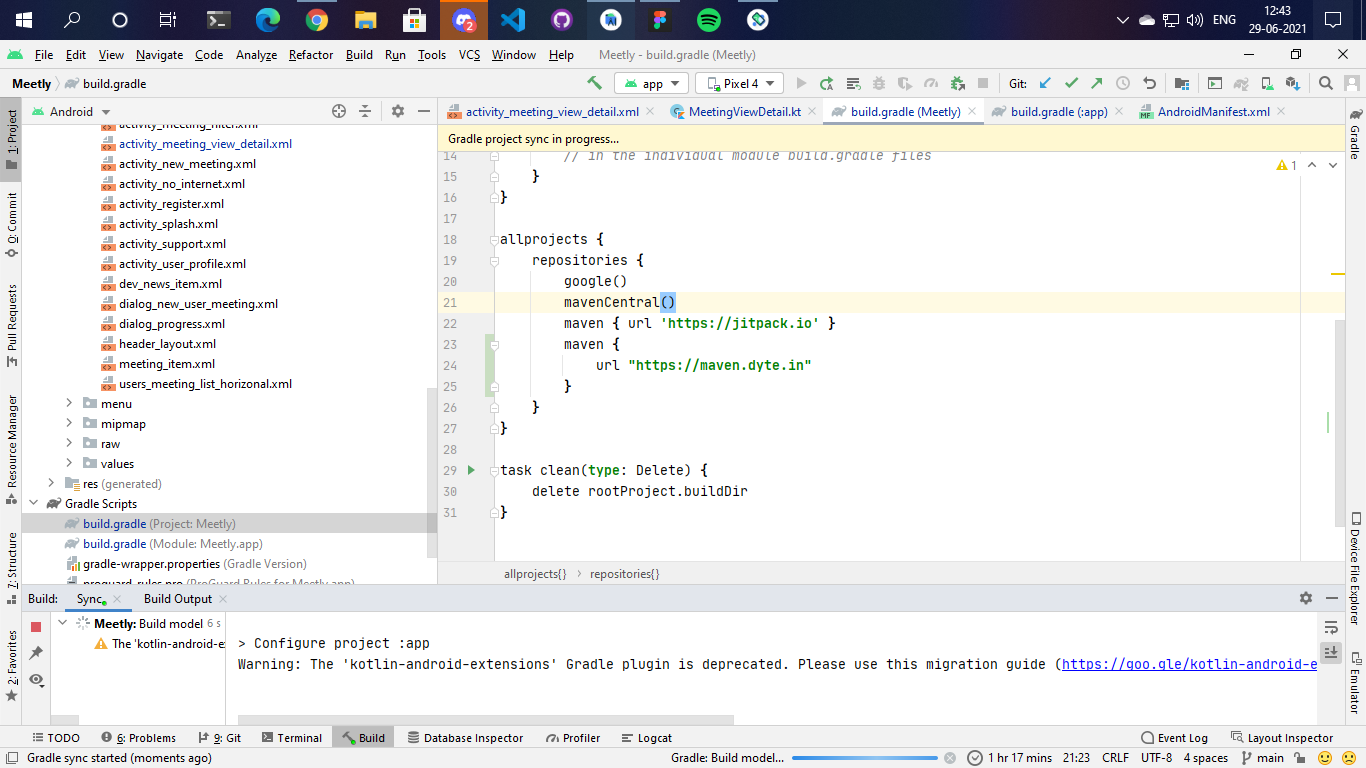This screenshot has height=768, width=1366.
Task: Expand the res (generated) folder
Action: click(52, 483)
